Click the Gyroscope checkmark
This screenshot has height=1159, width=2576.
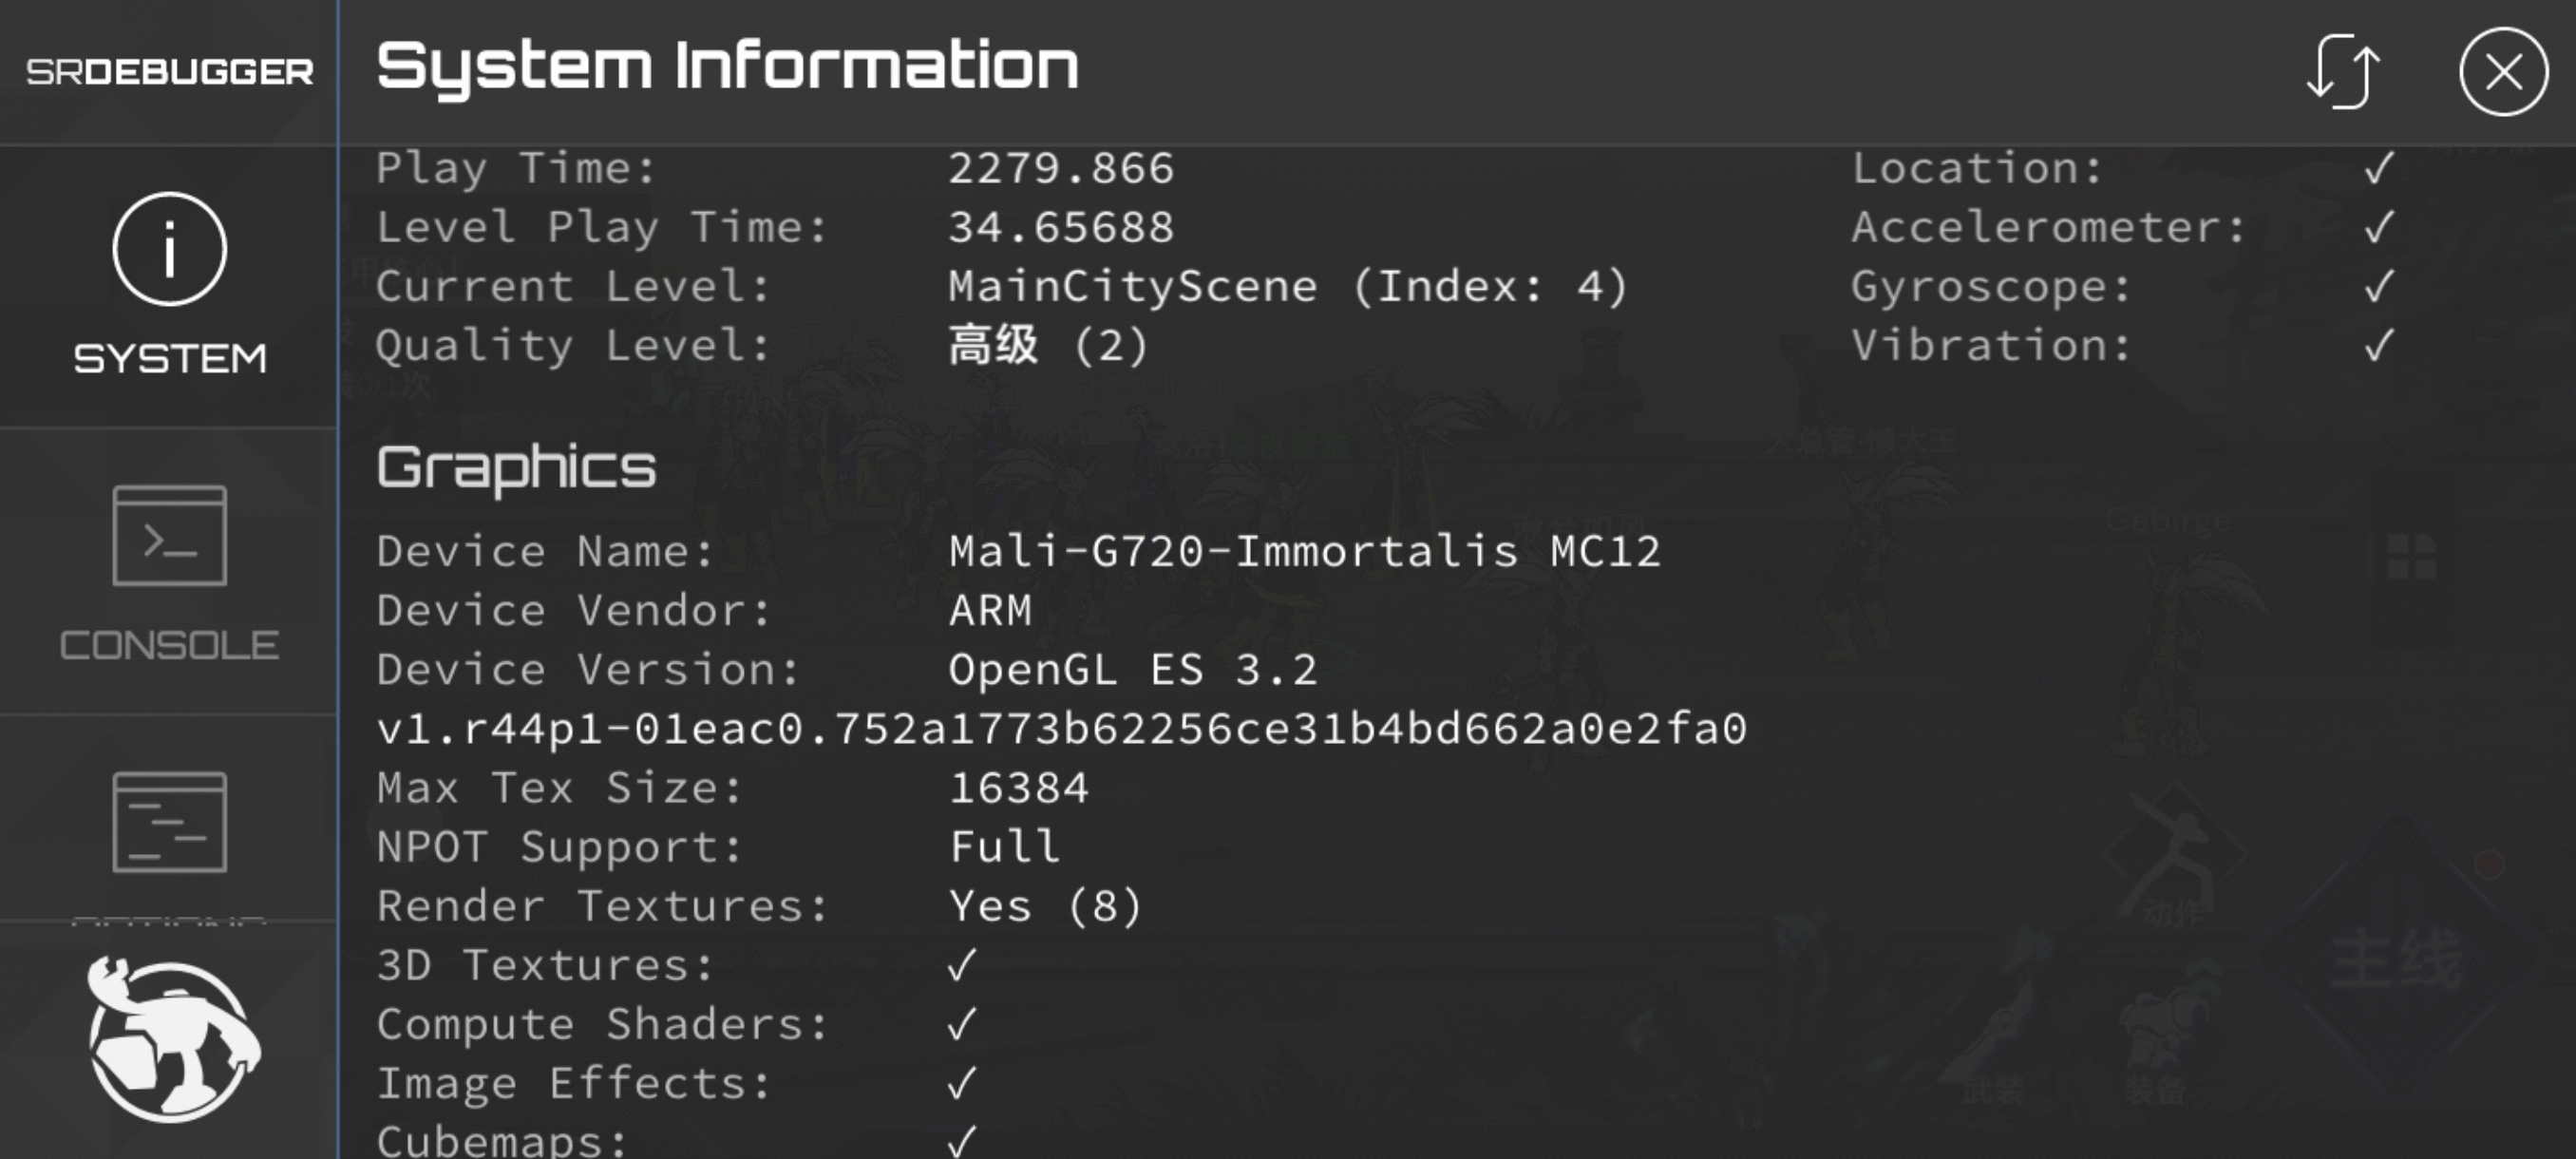click(x=2380, y=286)
